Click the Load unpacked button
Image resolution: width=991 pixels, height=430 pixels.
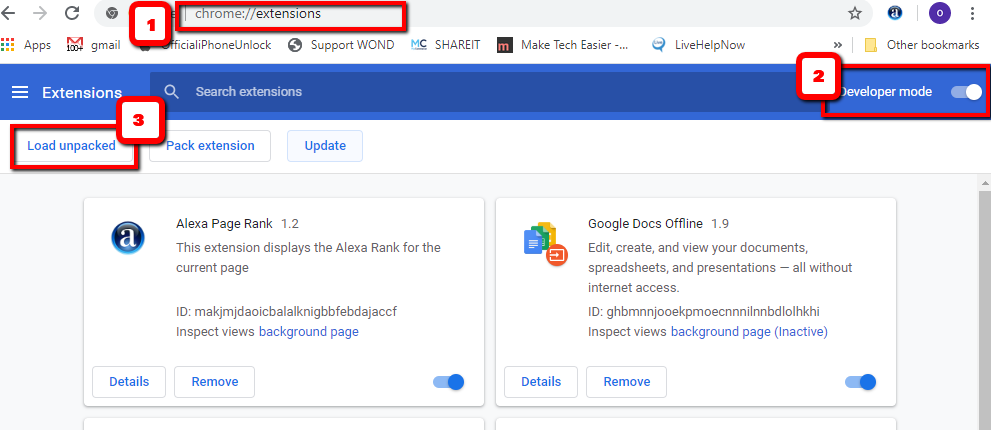point(71,146)
